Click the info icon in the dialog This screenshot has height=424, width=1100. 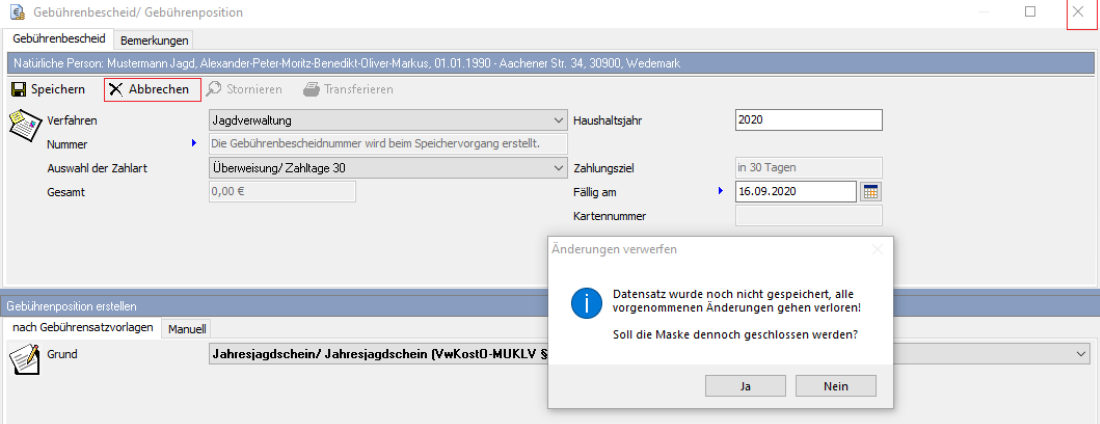click(585, 304)
